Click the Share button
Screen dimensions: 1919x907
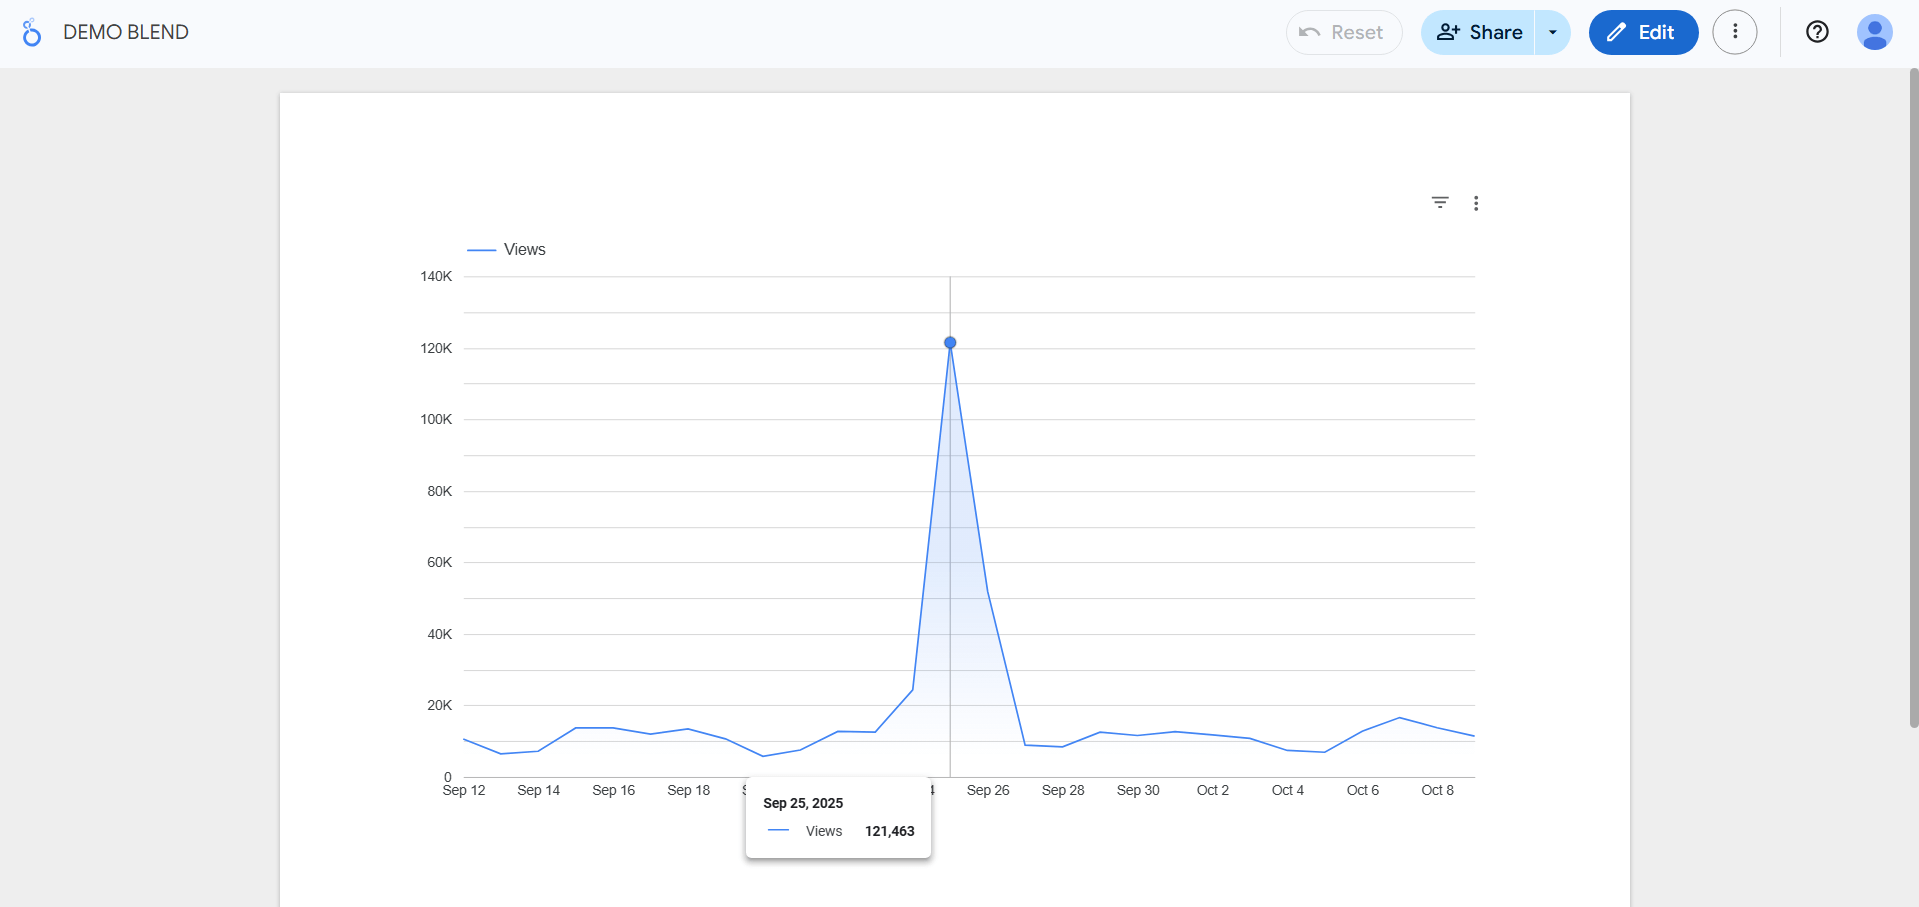click(1479, 32)
